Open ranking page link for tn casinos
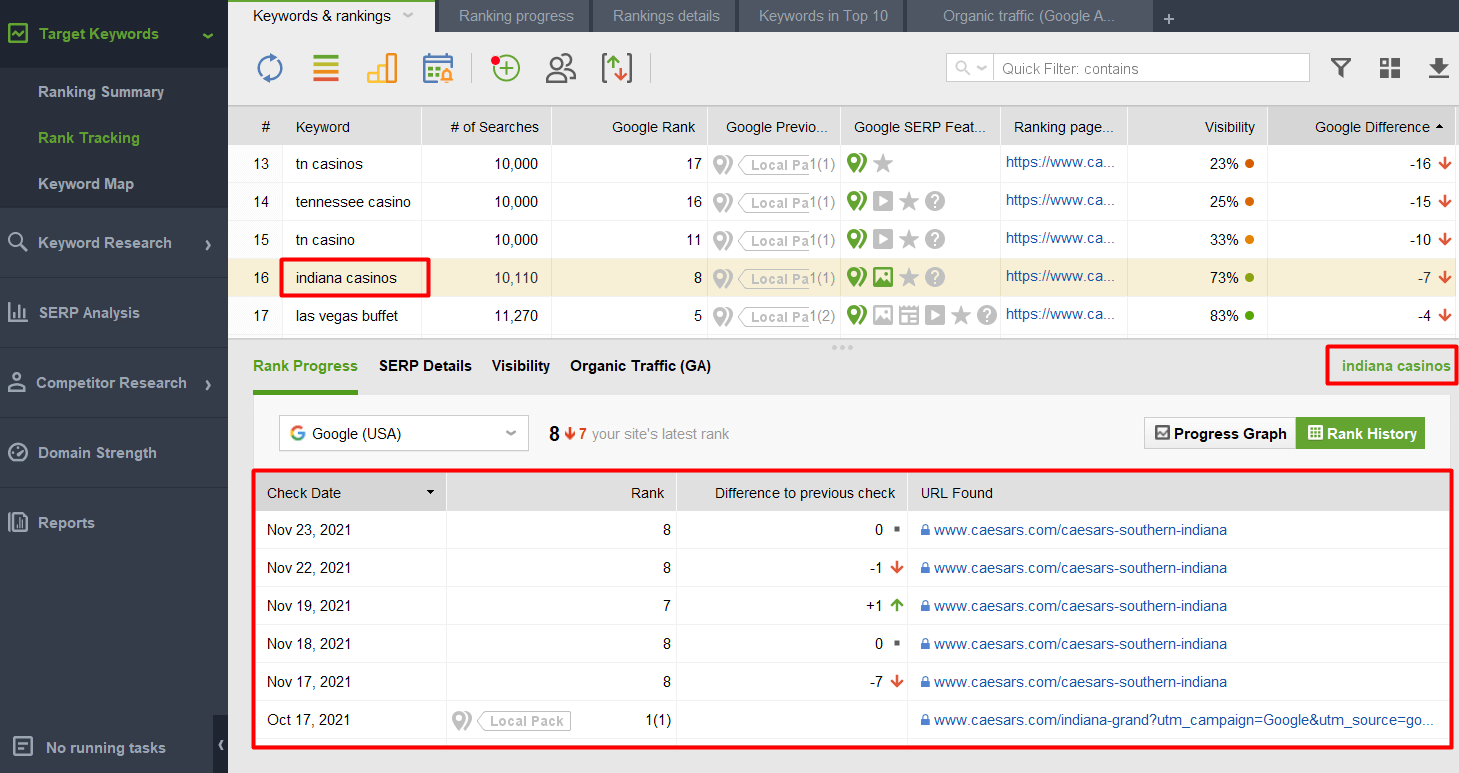Screen dimensions: 1459x773 pos(1060,162)
